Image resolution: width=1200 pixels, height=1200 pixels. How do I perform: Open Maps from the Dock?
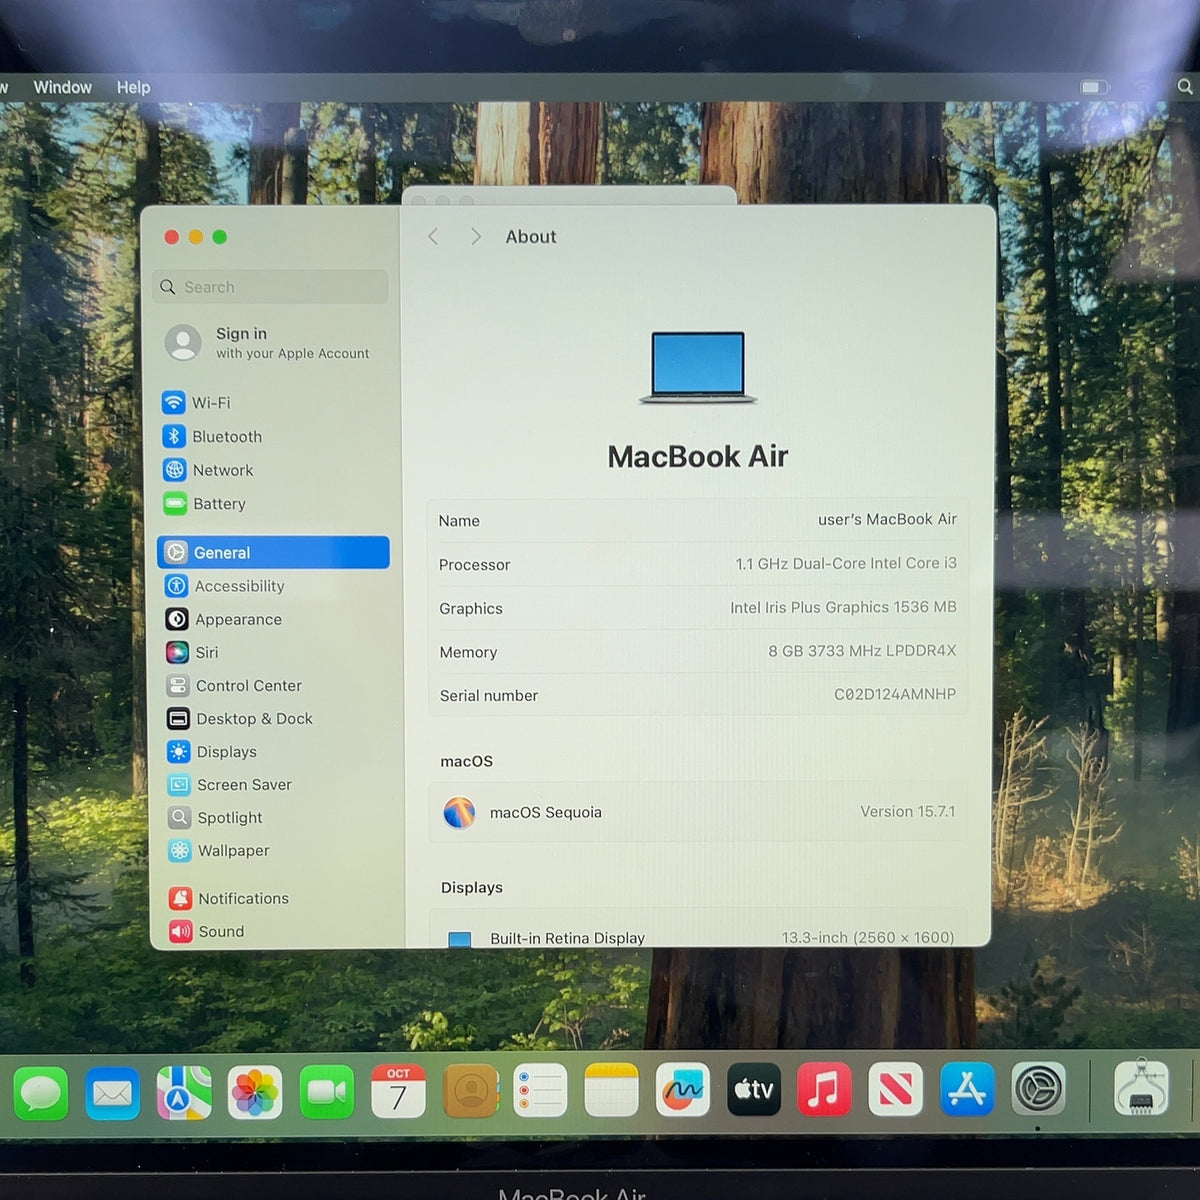point(184,1092)
